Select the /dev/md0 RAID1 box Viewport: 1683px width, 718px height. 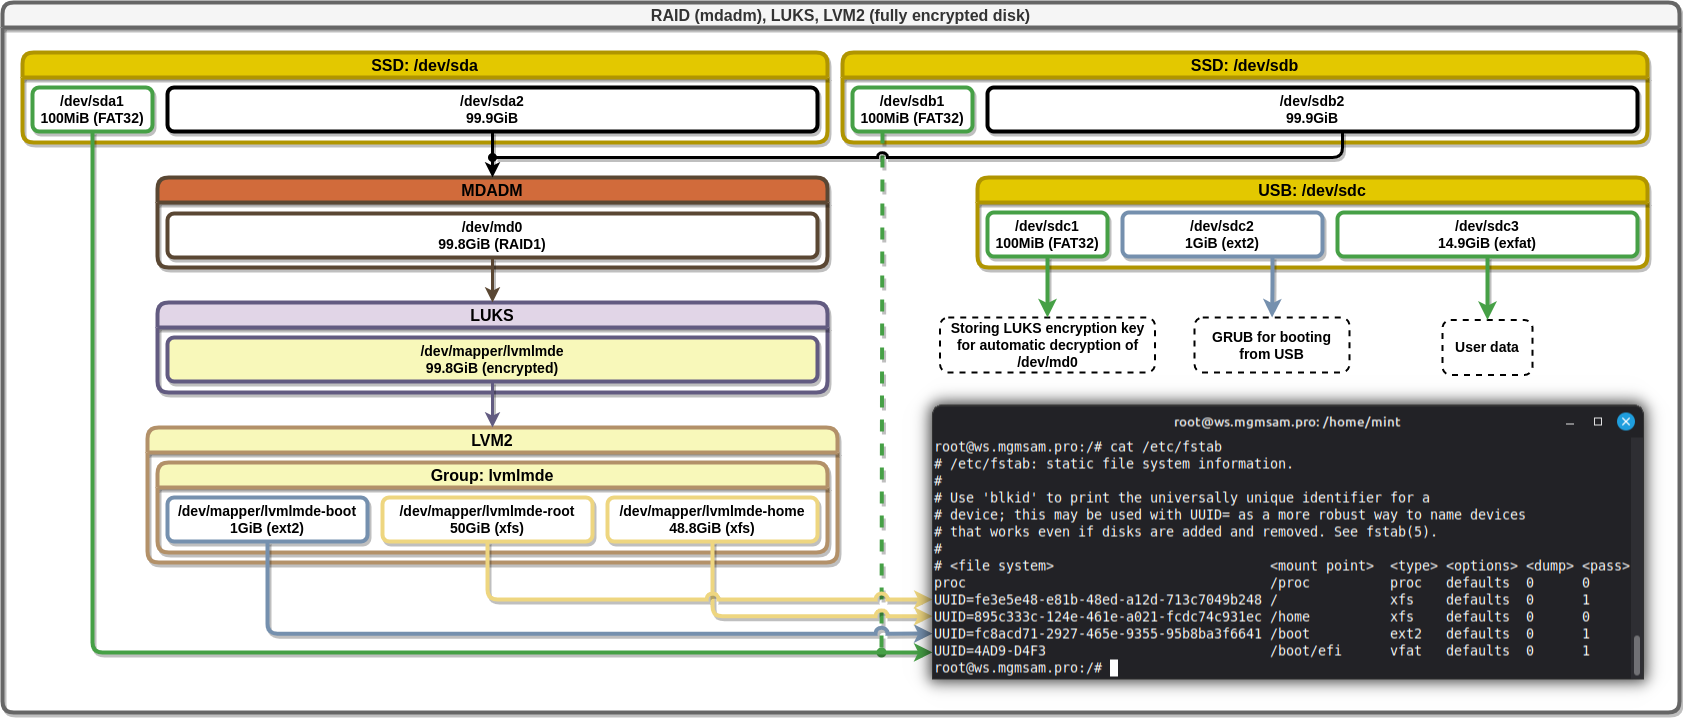[491, 236]
